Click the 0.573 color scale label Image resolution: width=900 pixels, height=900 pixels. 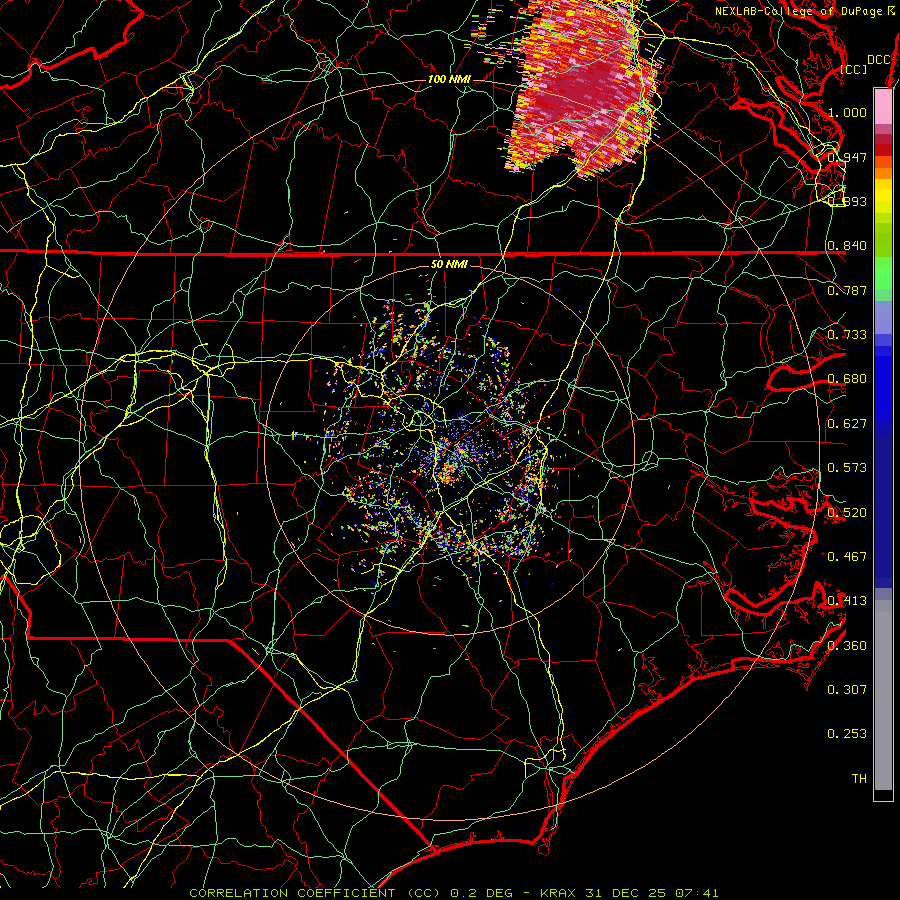[847, 467]
